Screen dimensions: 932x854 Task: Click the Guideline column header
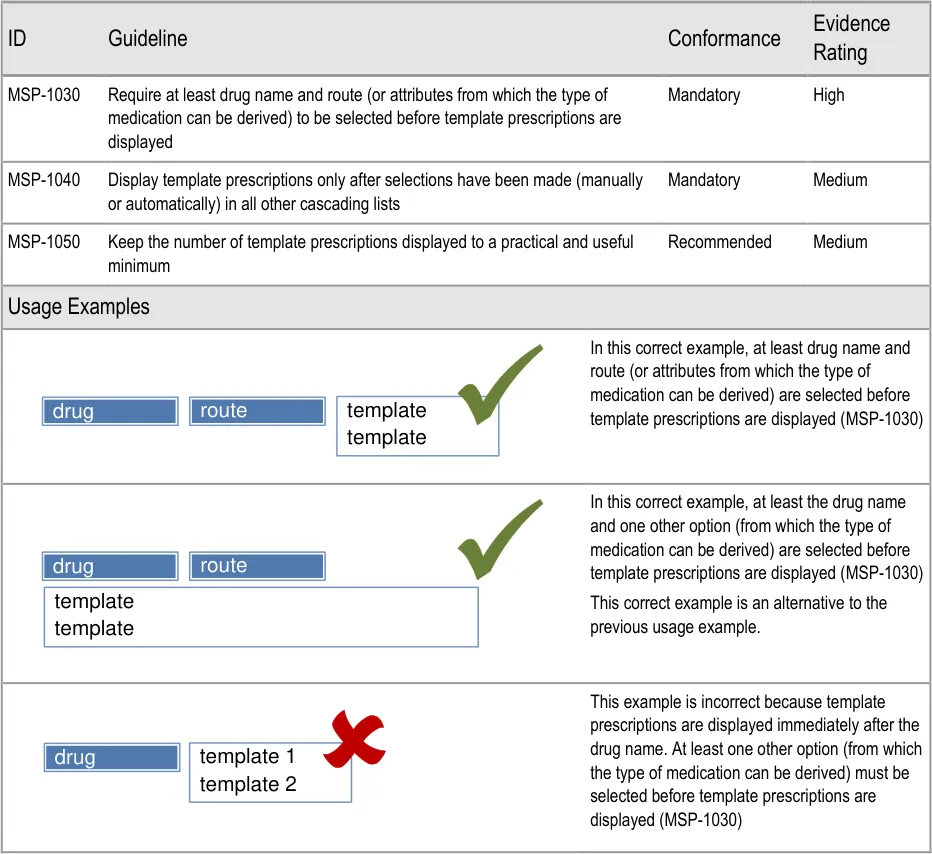tap(148, 39)
